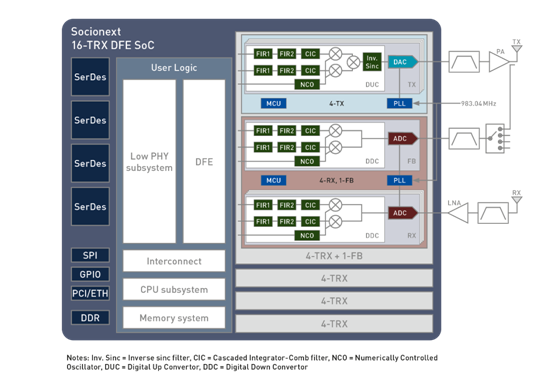Screen dimensions: 558x380
Task: Click the SPI interface block
Action: pos(90,255)
